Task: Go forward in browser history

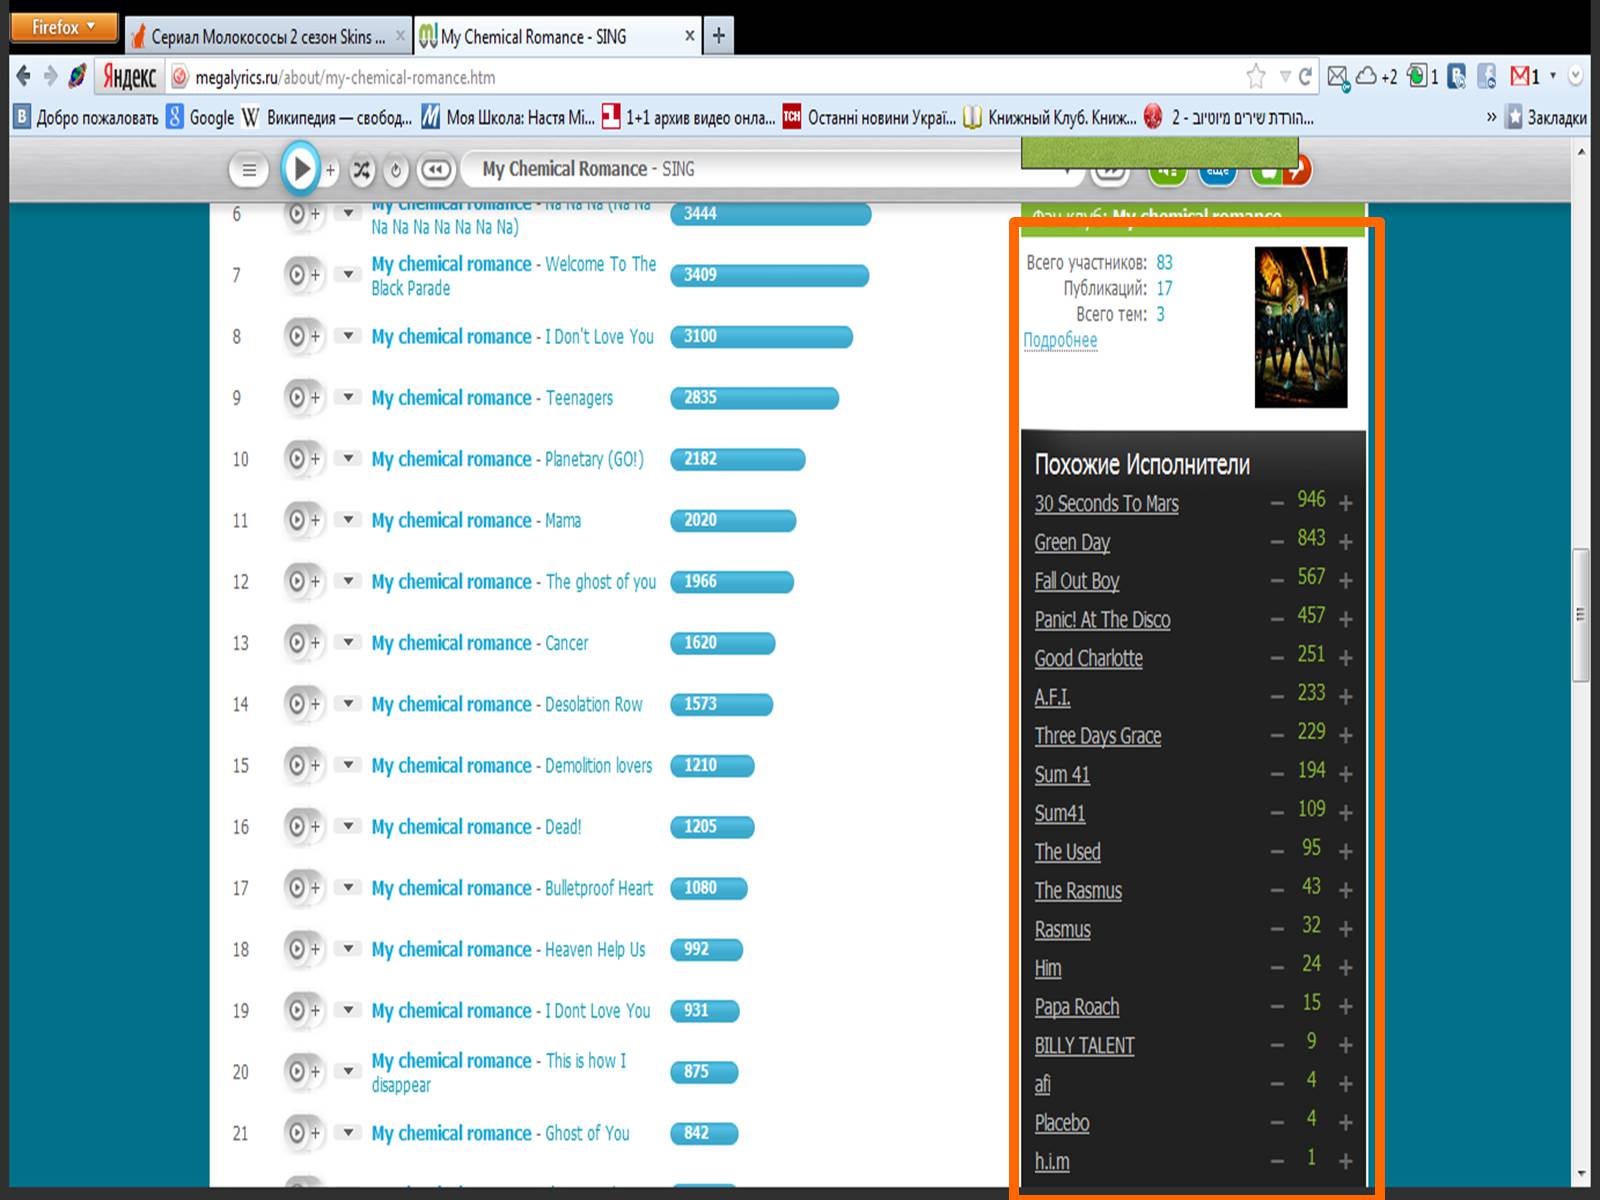Action: [50, 76]
